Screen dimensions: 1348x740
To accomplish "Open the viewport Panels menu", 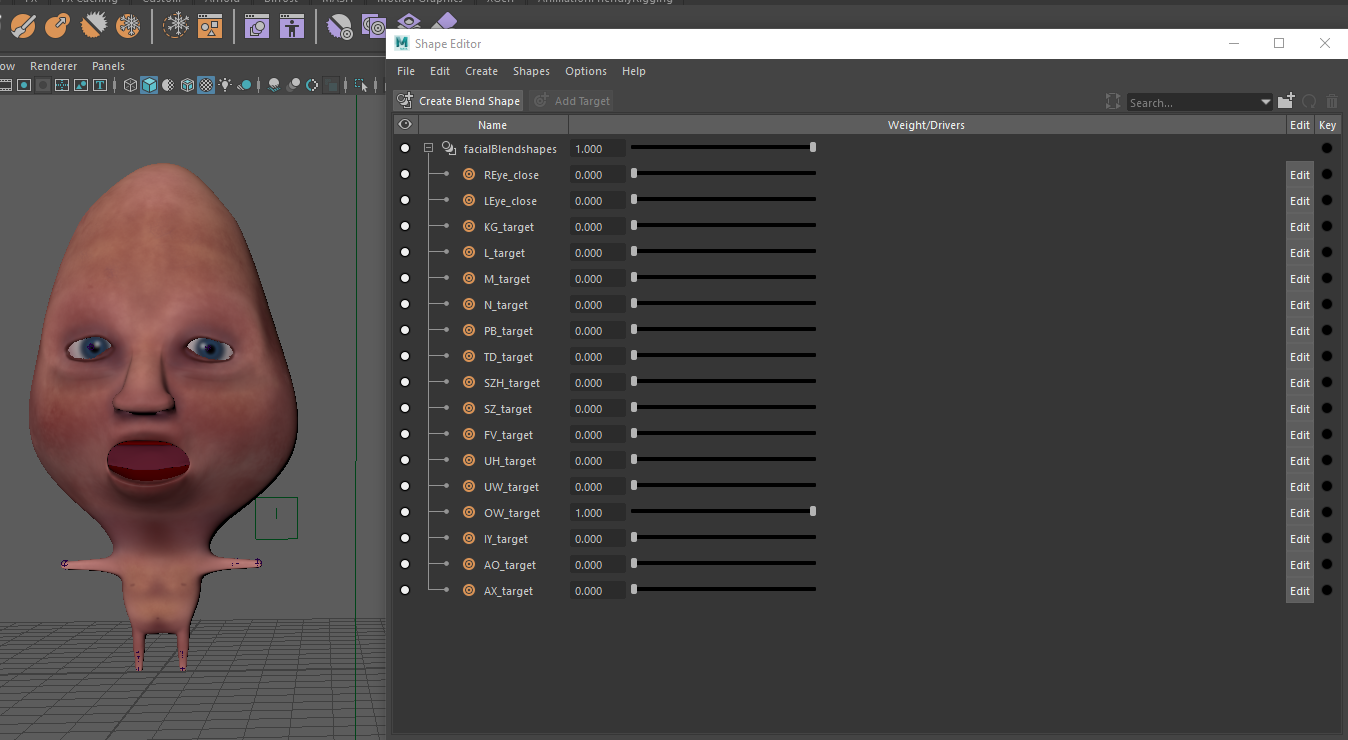I will pyautogui.click(x=108, y=66).
